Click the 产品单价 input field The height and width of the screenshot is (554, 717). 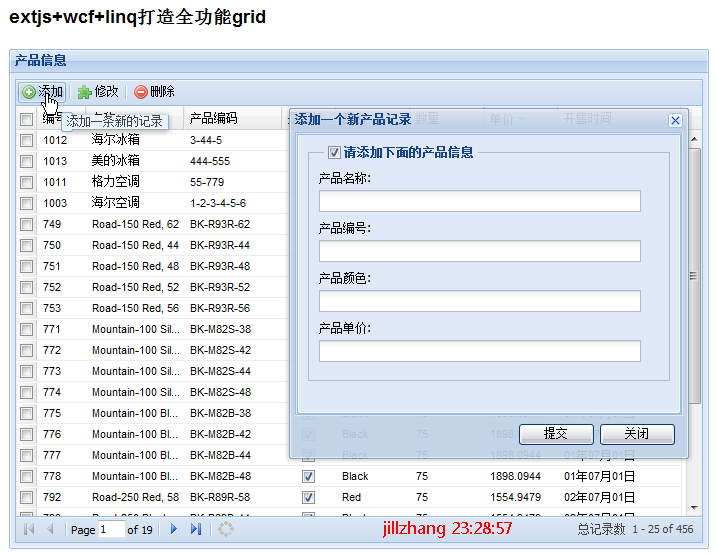pyautogui.click(x=479, y=351)
